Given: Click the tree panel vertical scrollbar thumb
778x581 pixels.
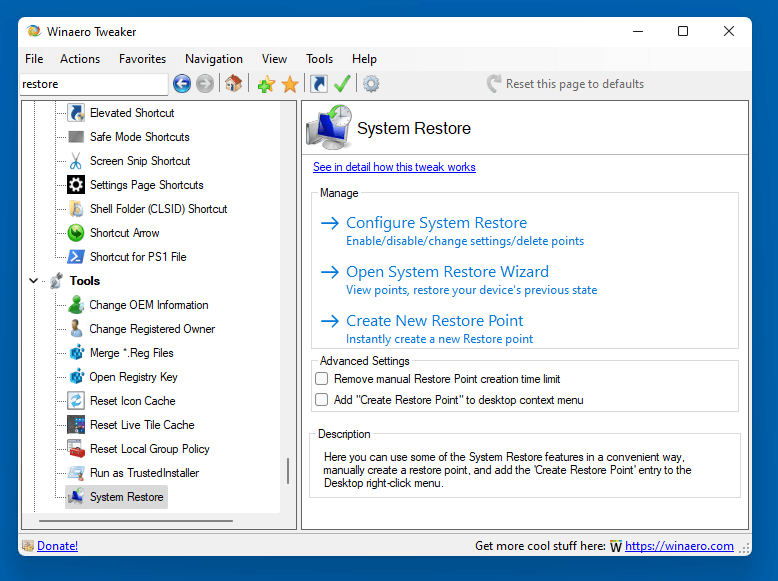Looking at the screenshot, I should pos(288,471).
